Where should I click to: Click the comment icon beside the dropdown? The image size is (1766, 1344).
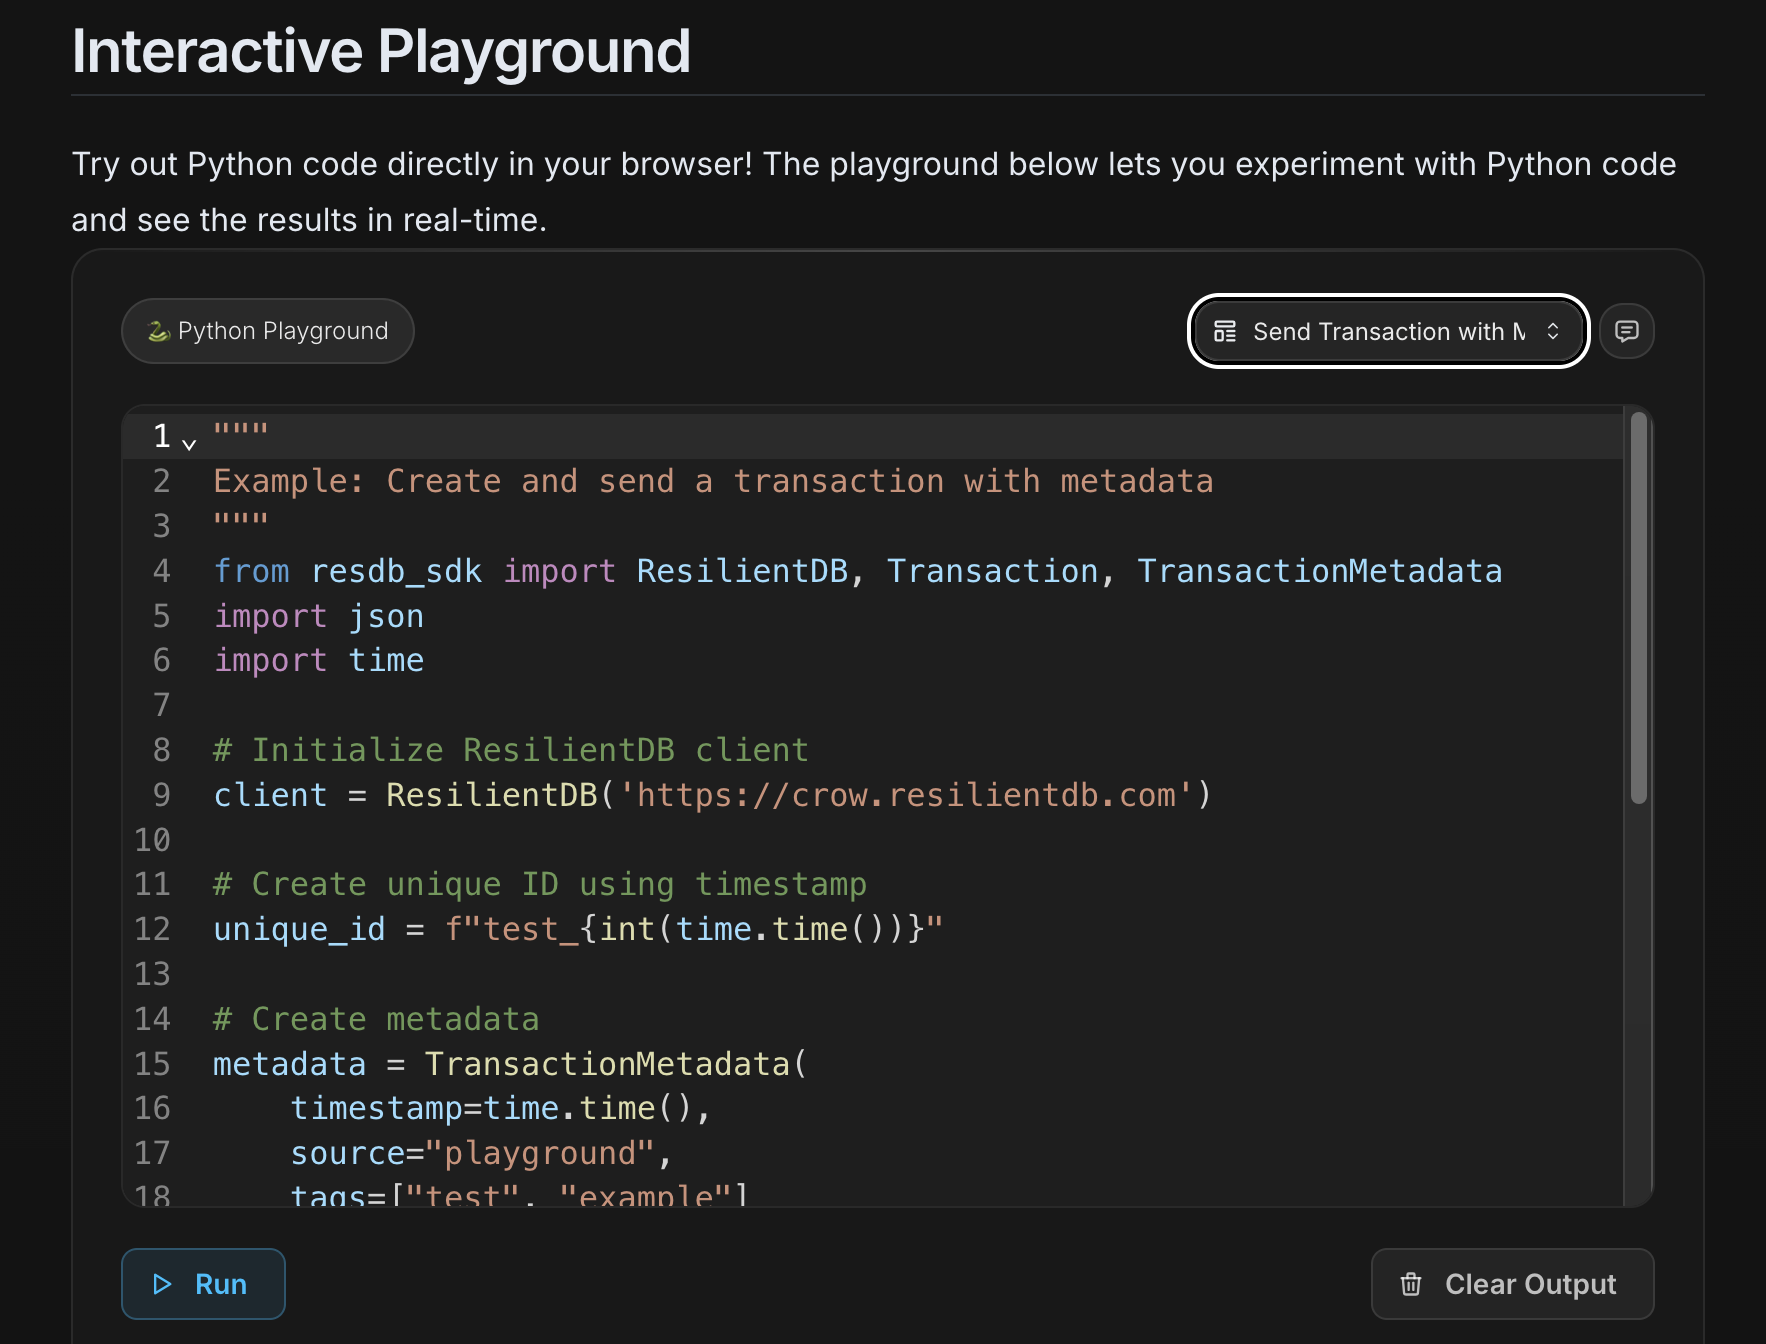click(1627, 331)
